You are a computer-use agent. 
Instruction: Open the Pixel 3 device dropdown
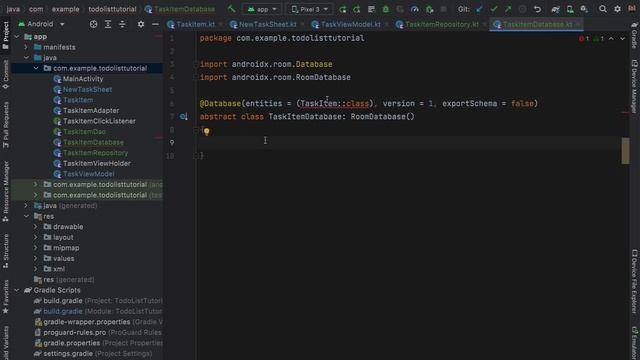click(x=309, y=9)
